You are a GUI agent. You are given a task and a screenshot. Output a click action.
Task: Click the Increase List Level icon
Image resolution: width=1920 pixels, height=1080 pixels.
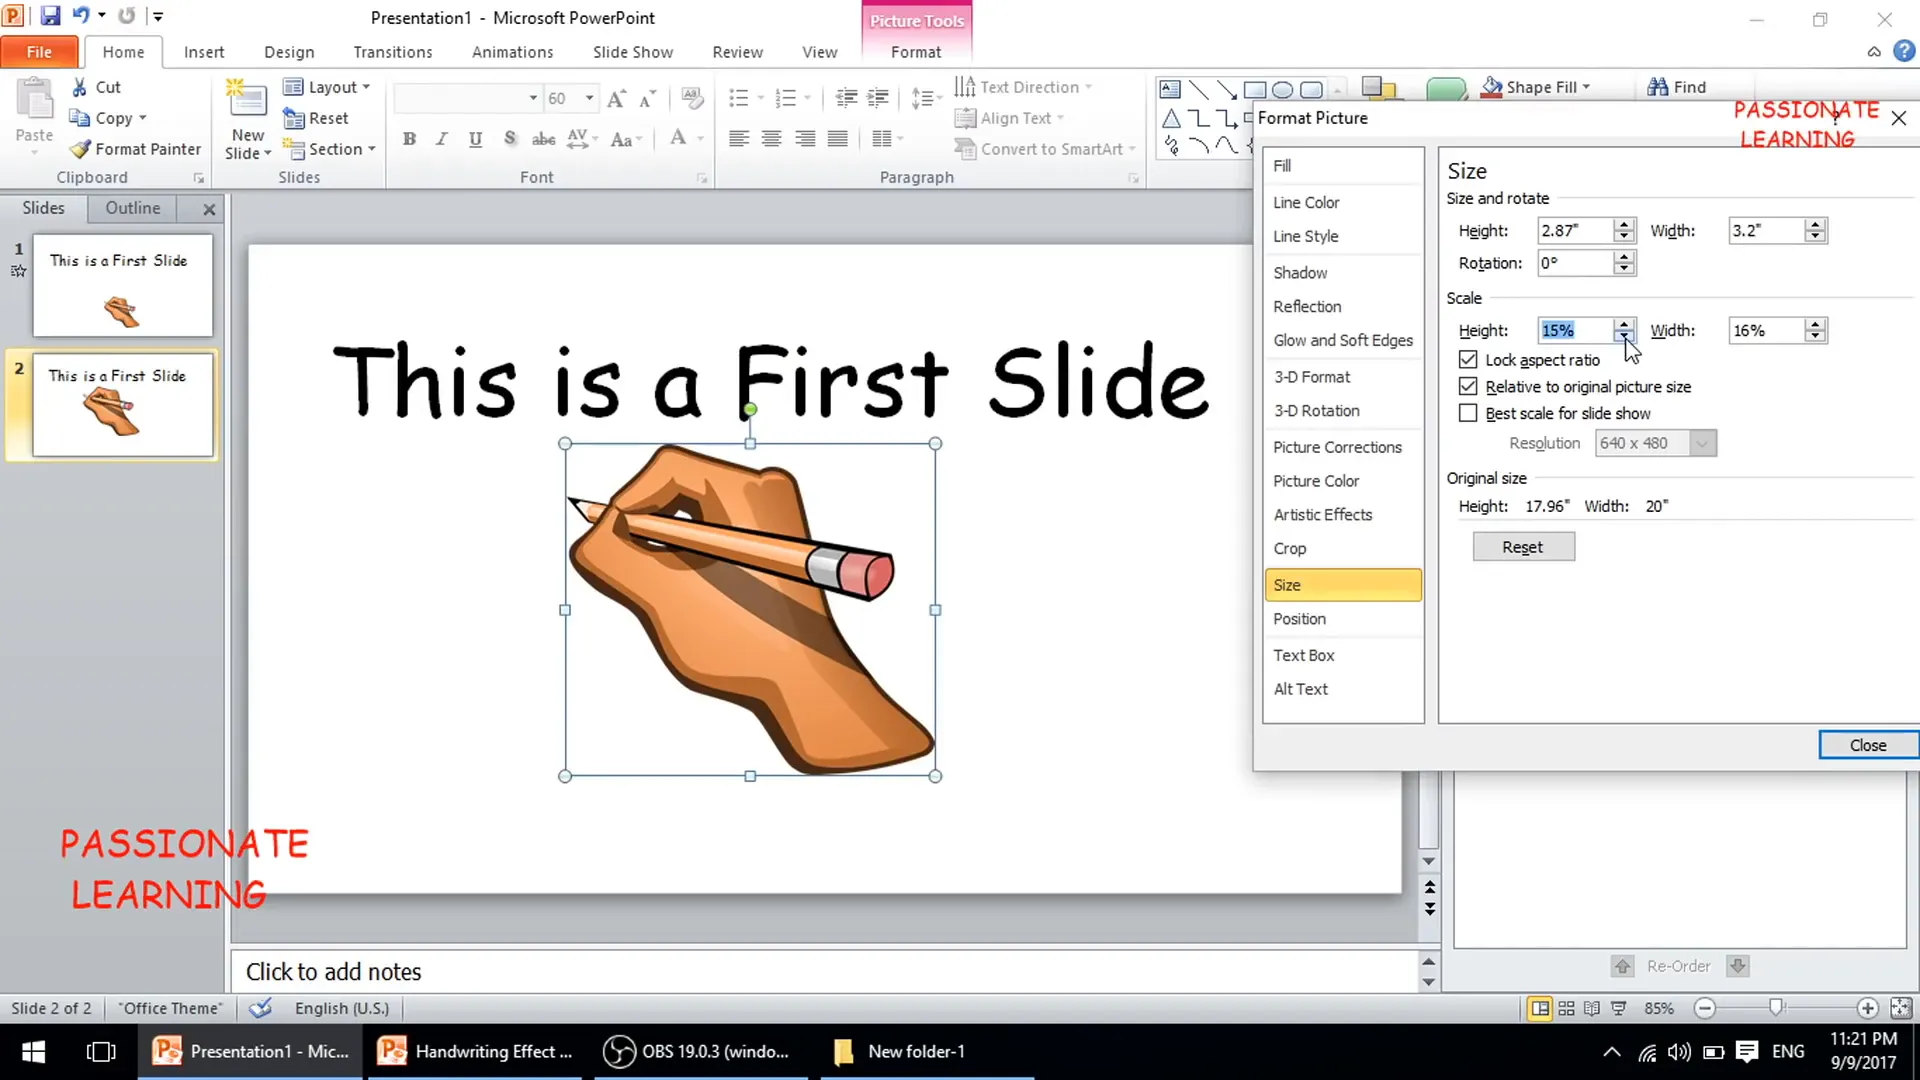[878, 98]
